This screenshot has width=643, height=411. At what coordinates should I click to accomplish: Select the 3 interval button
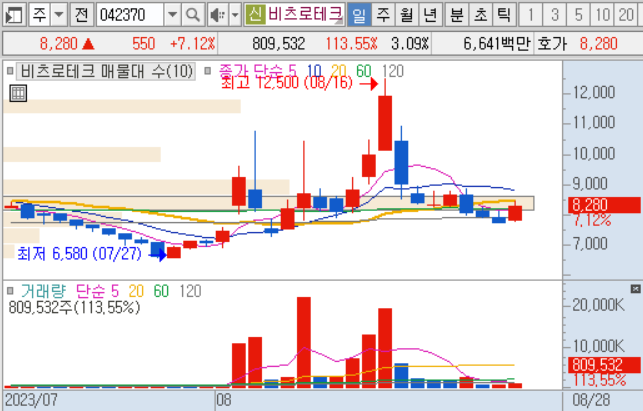click(554, 15)
